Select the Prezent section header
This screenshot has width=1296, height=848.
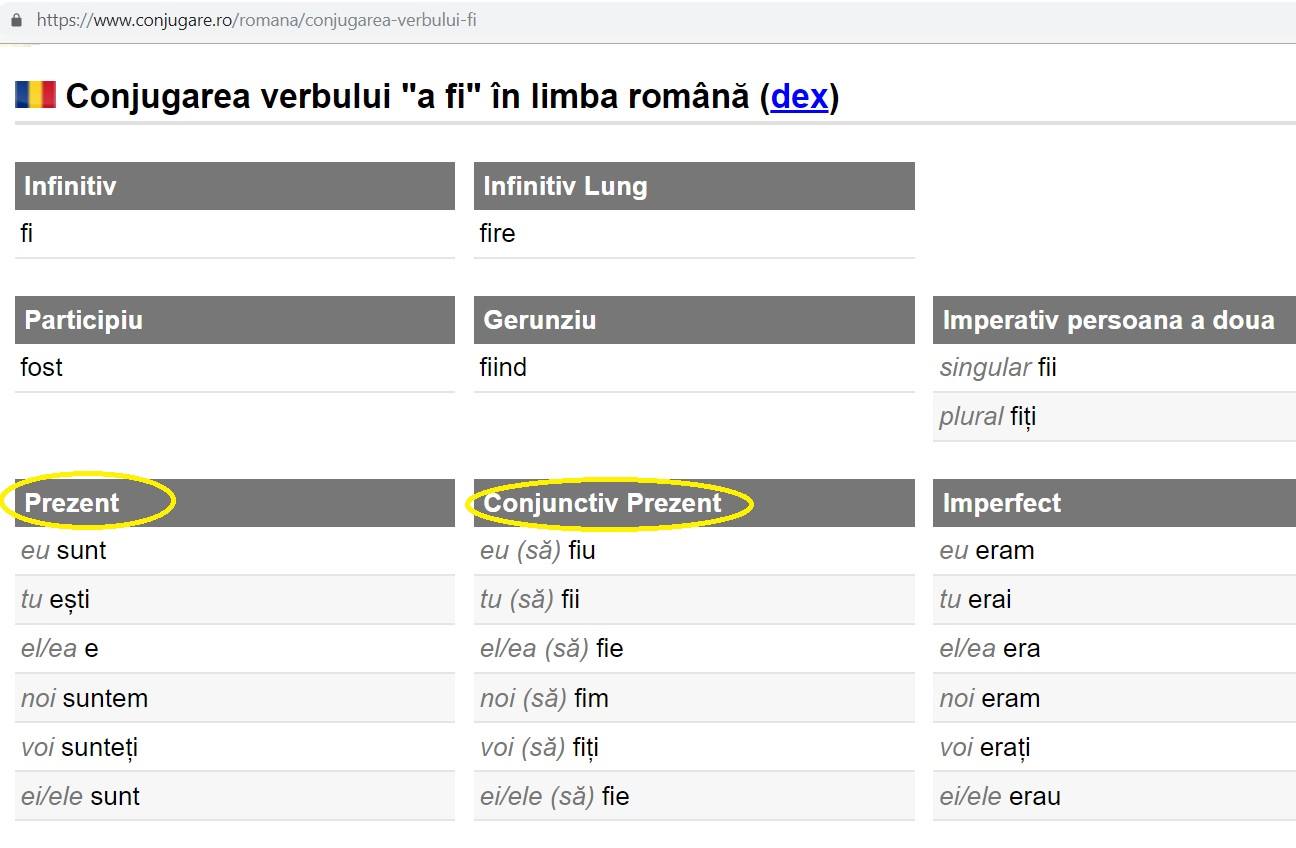235,503
